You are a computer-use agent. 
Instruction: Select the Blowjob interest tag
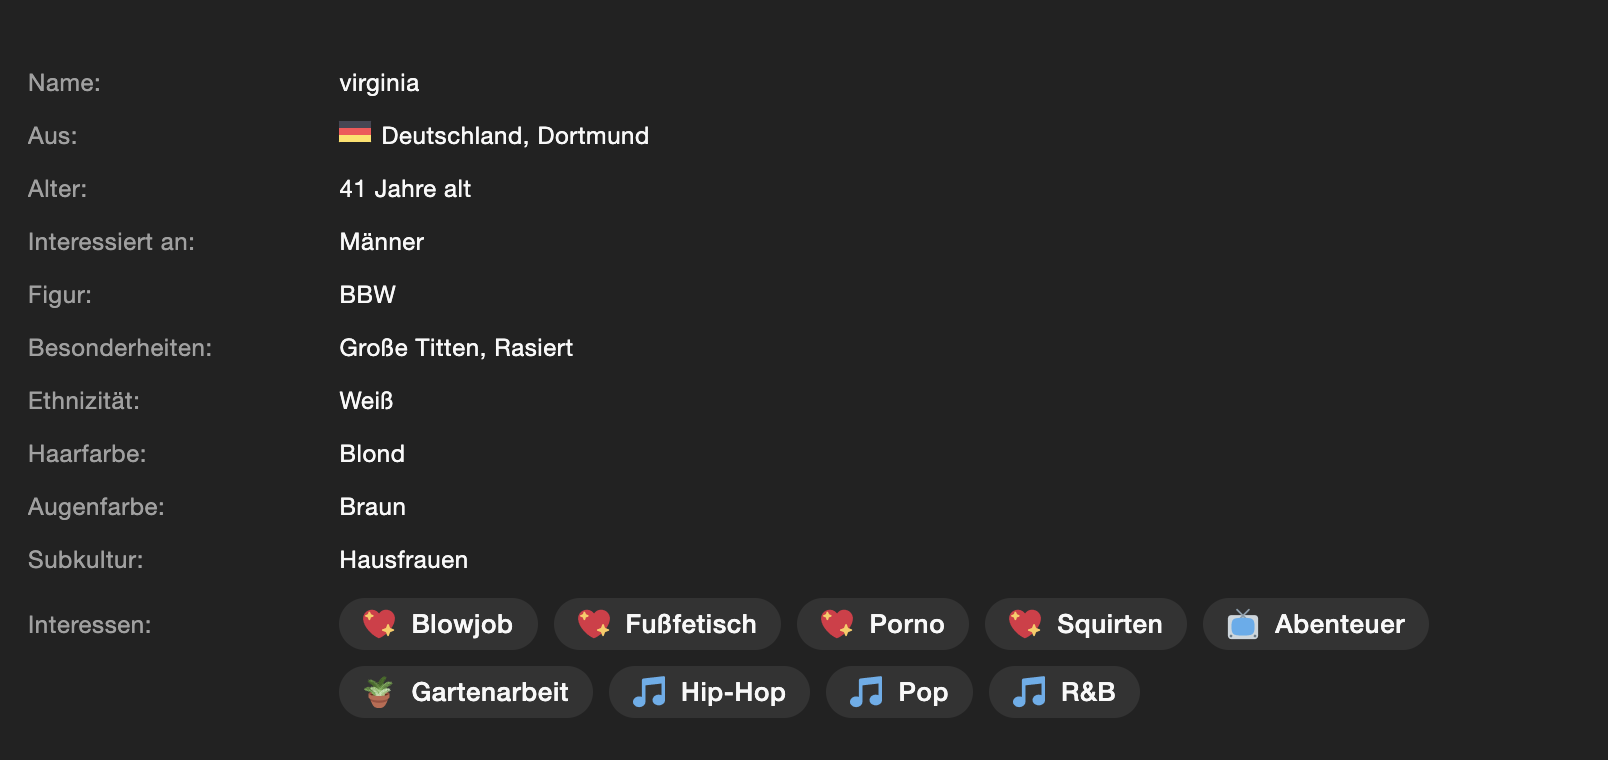438,624
